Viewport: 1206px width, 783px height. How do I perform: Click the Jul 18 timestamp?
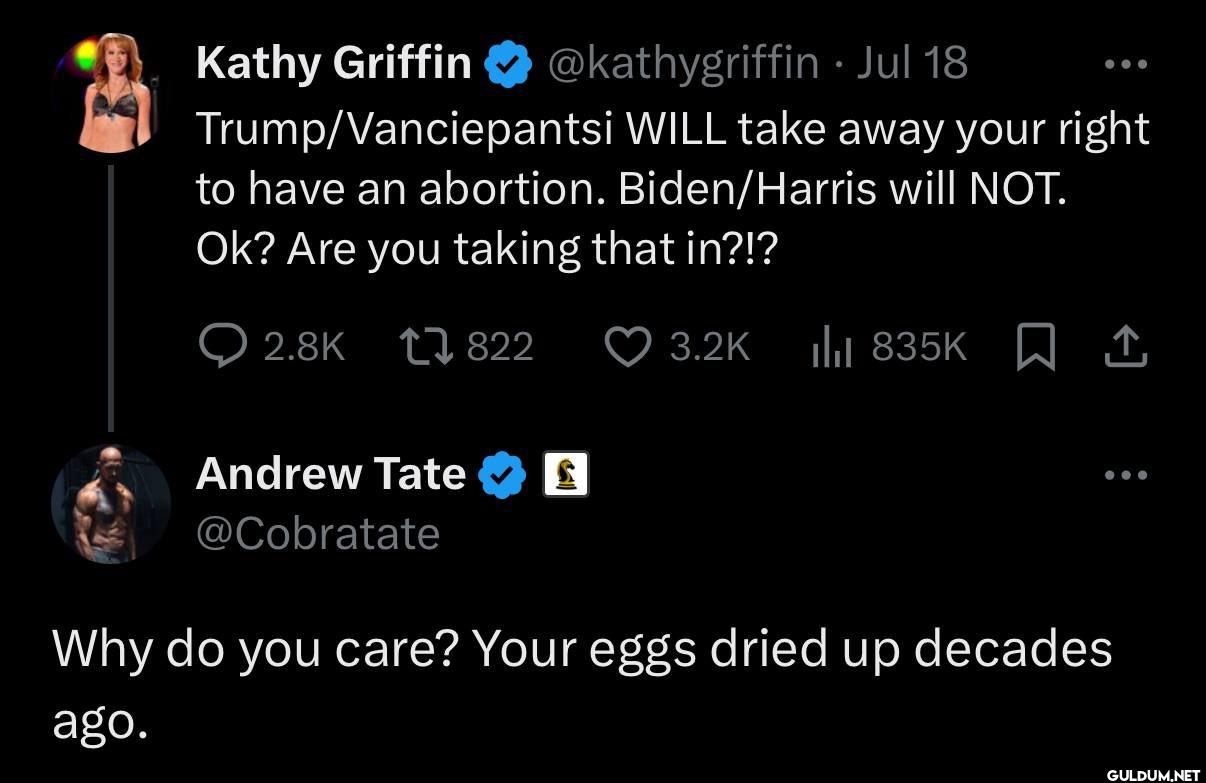tap(913, 64)
